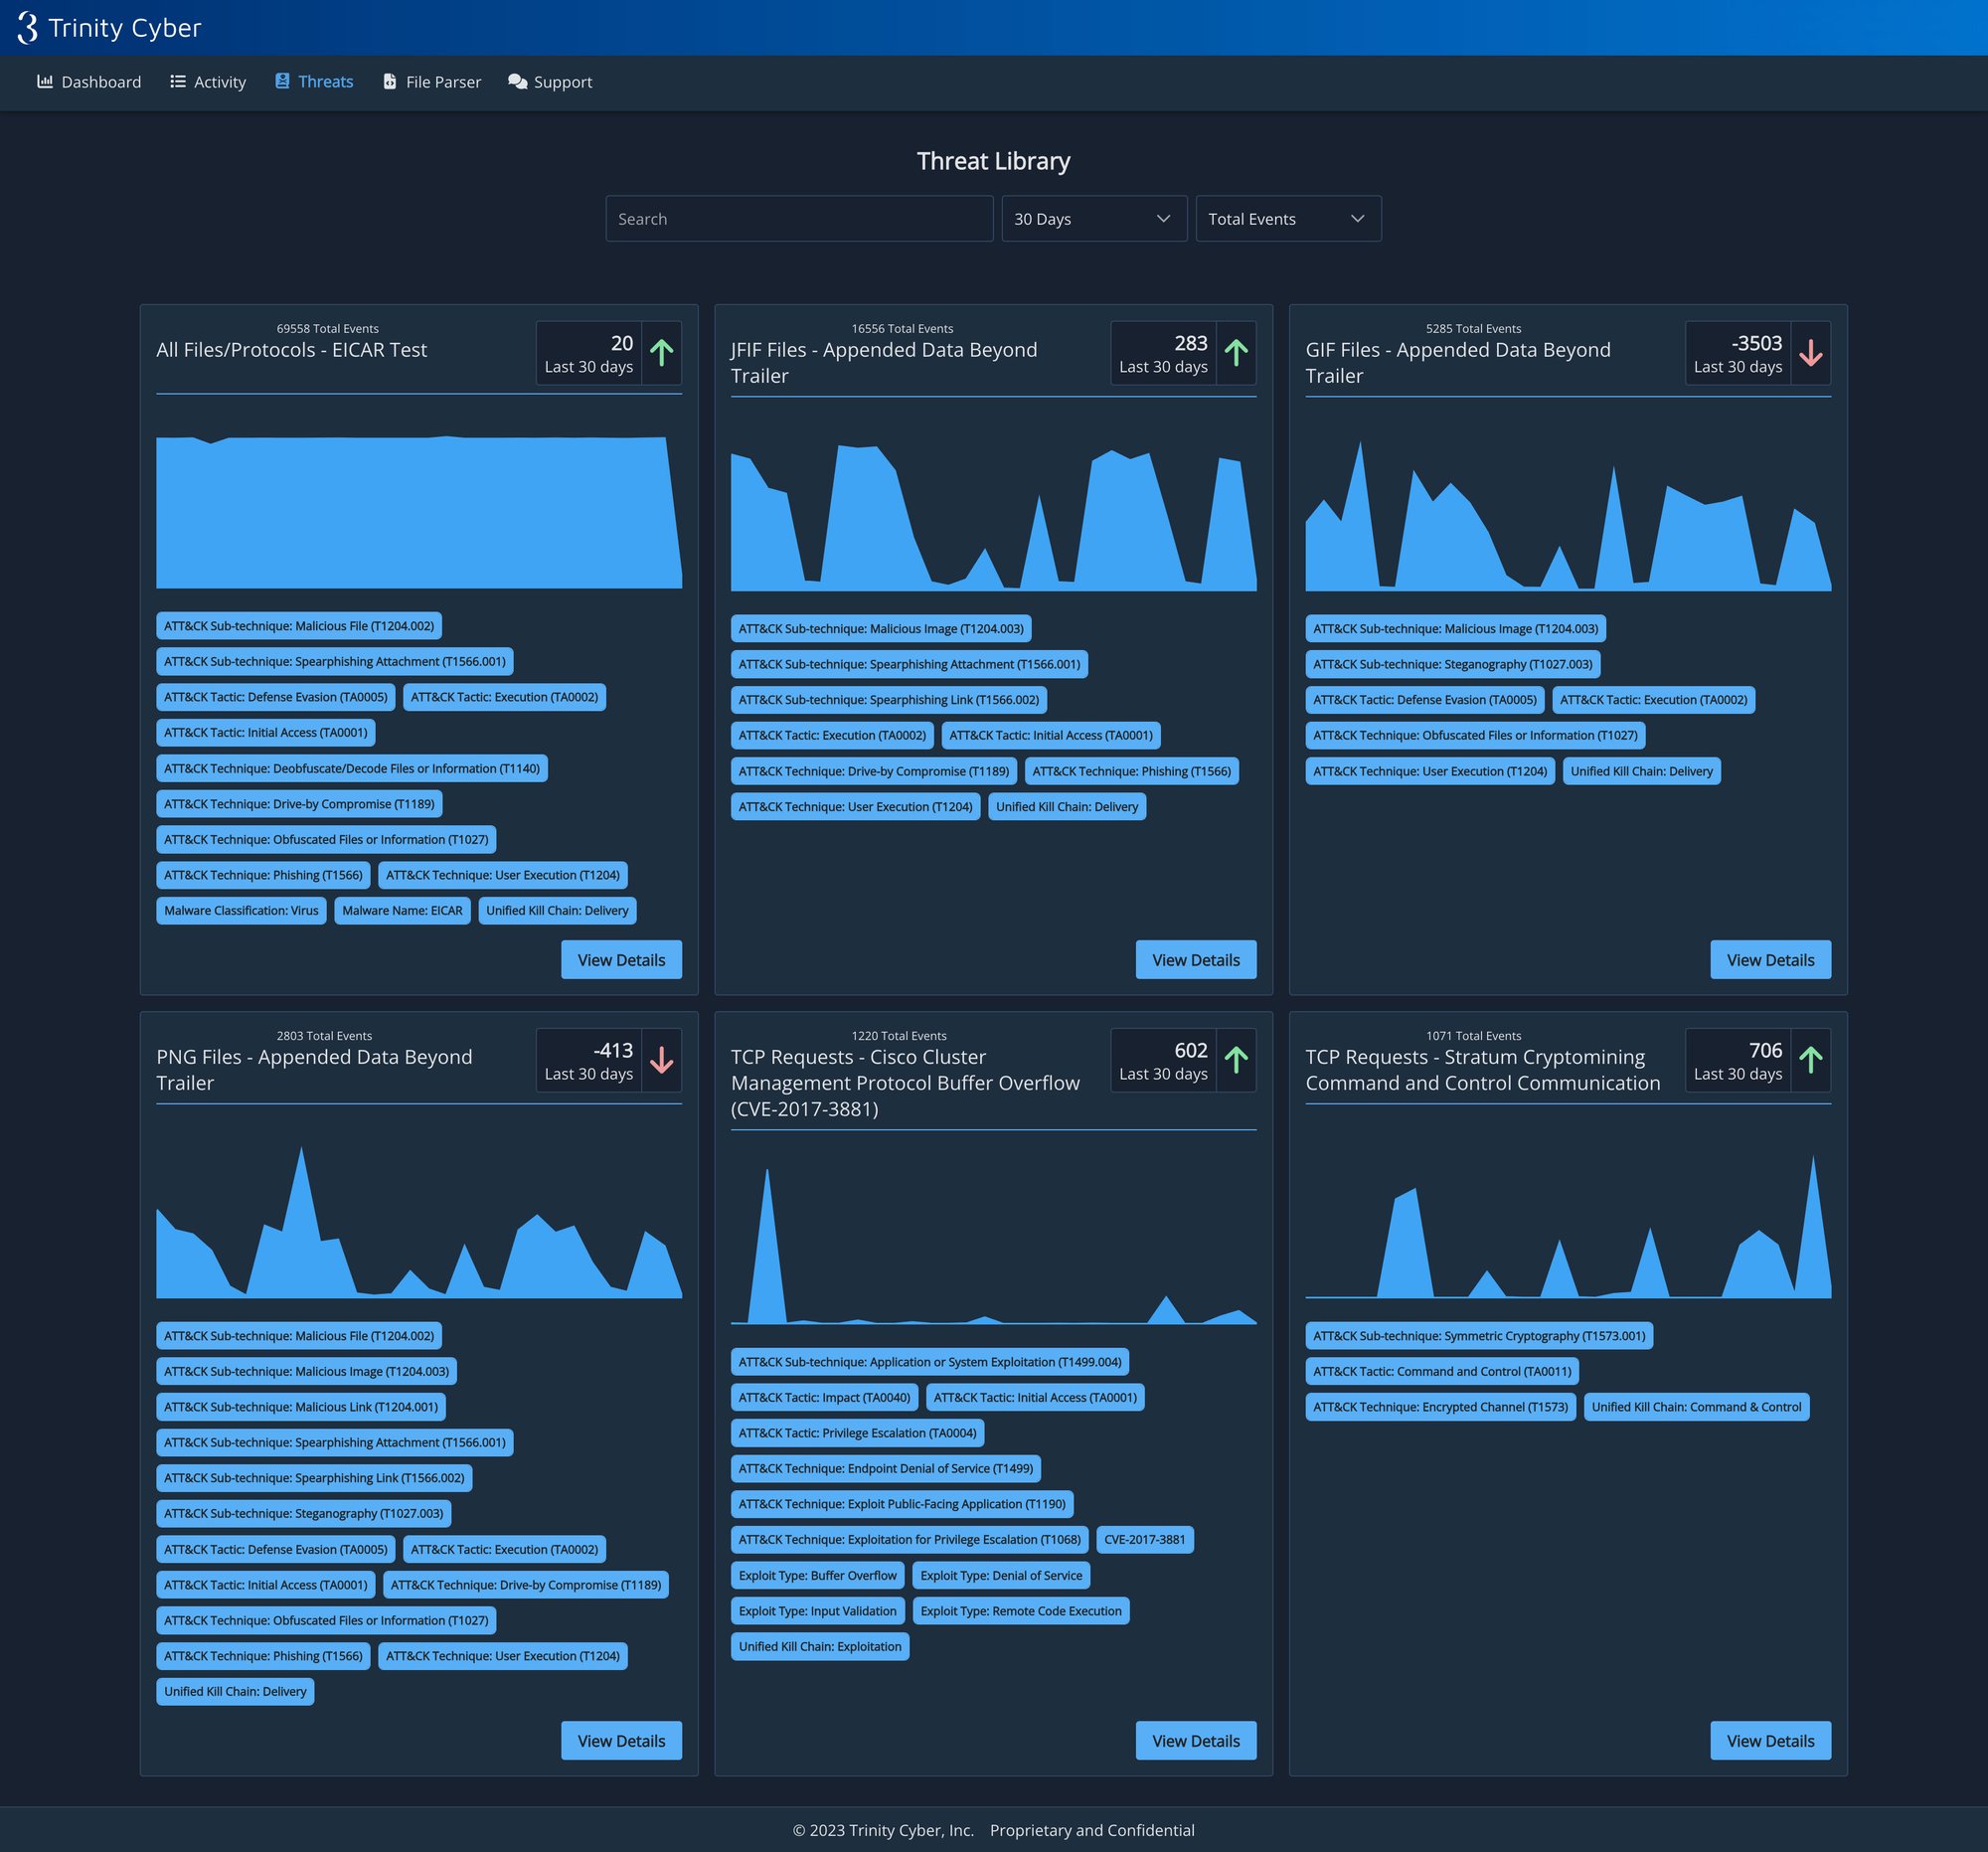Screen dimensions: 1988x1852
Task: Click the green up arrow on Cisco Cluster card
Action: tap(1236, 1060)
